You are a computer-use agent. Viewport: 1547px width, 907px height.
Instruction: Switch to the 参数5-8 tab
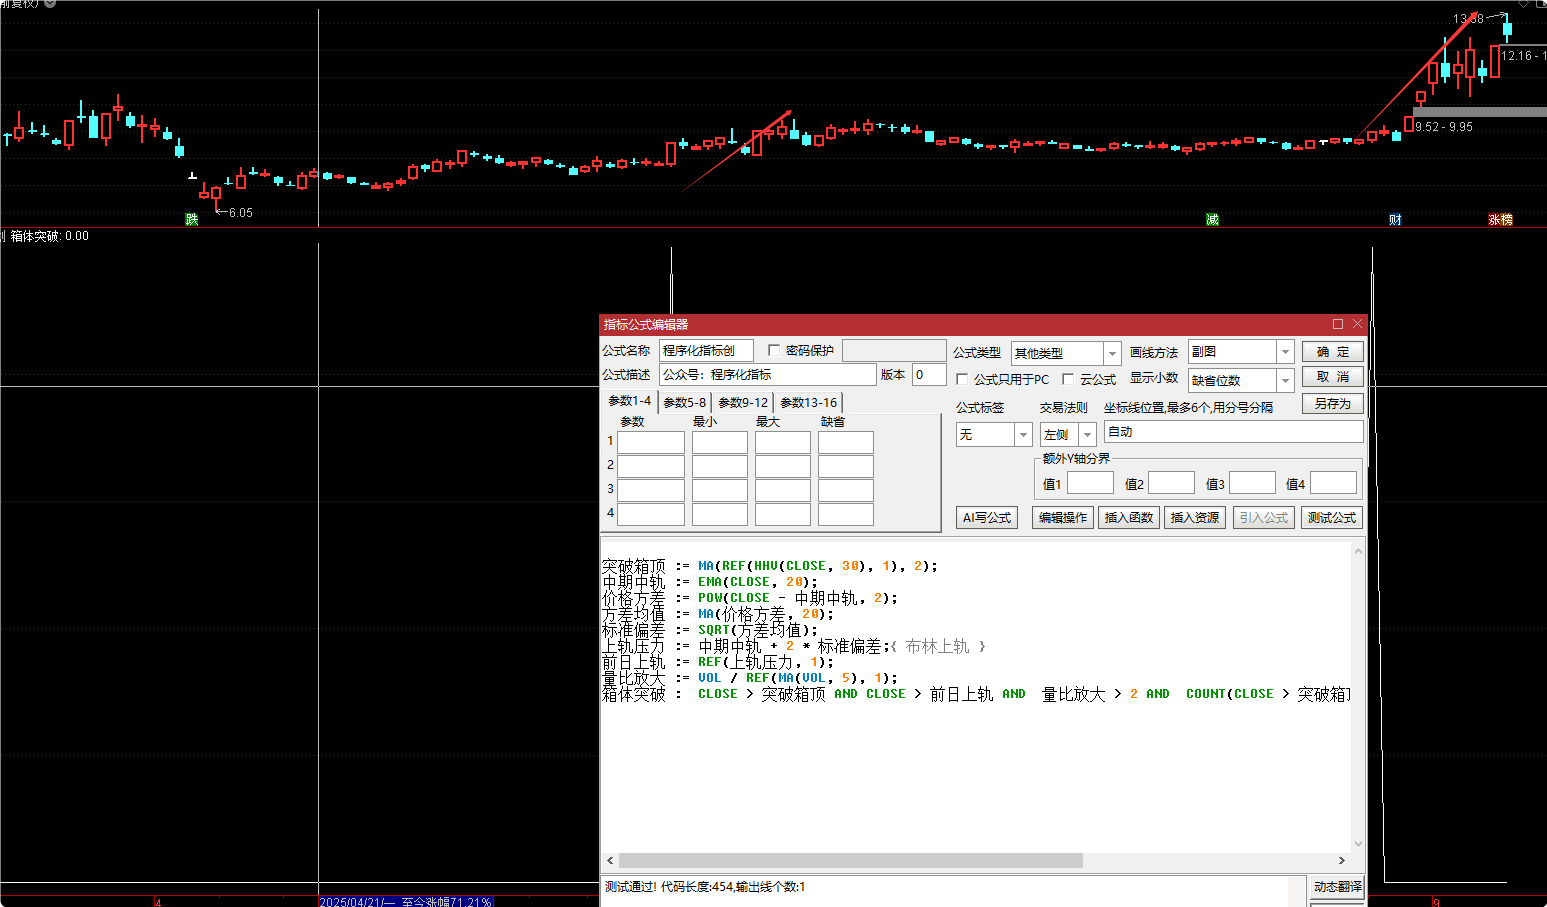point(685,402)
